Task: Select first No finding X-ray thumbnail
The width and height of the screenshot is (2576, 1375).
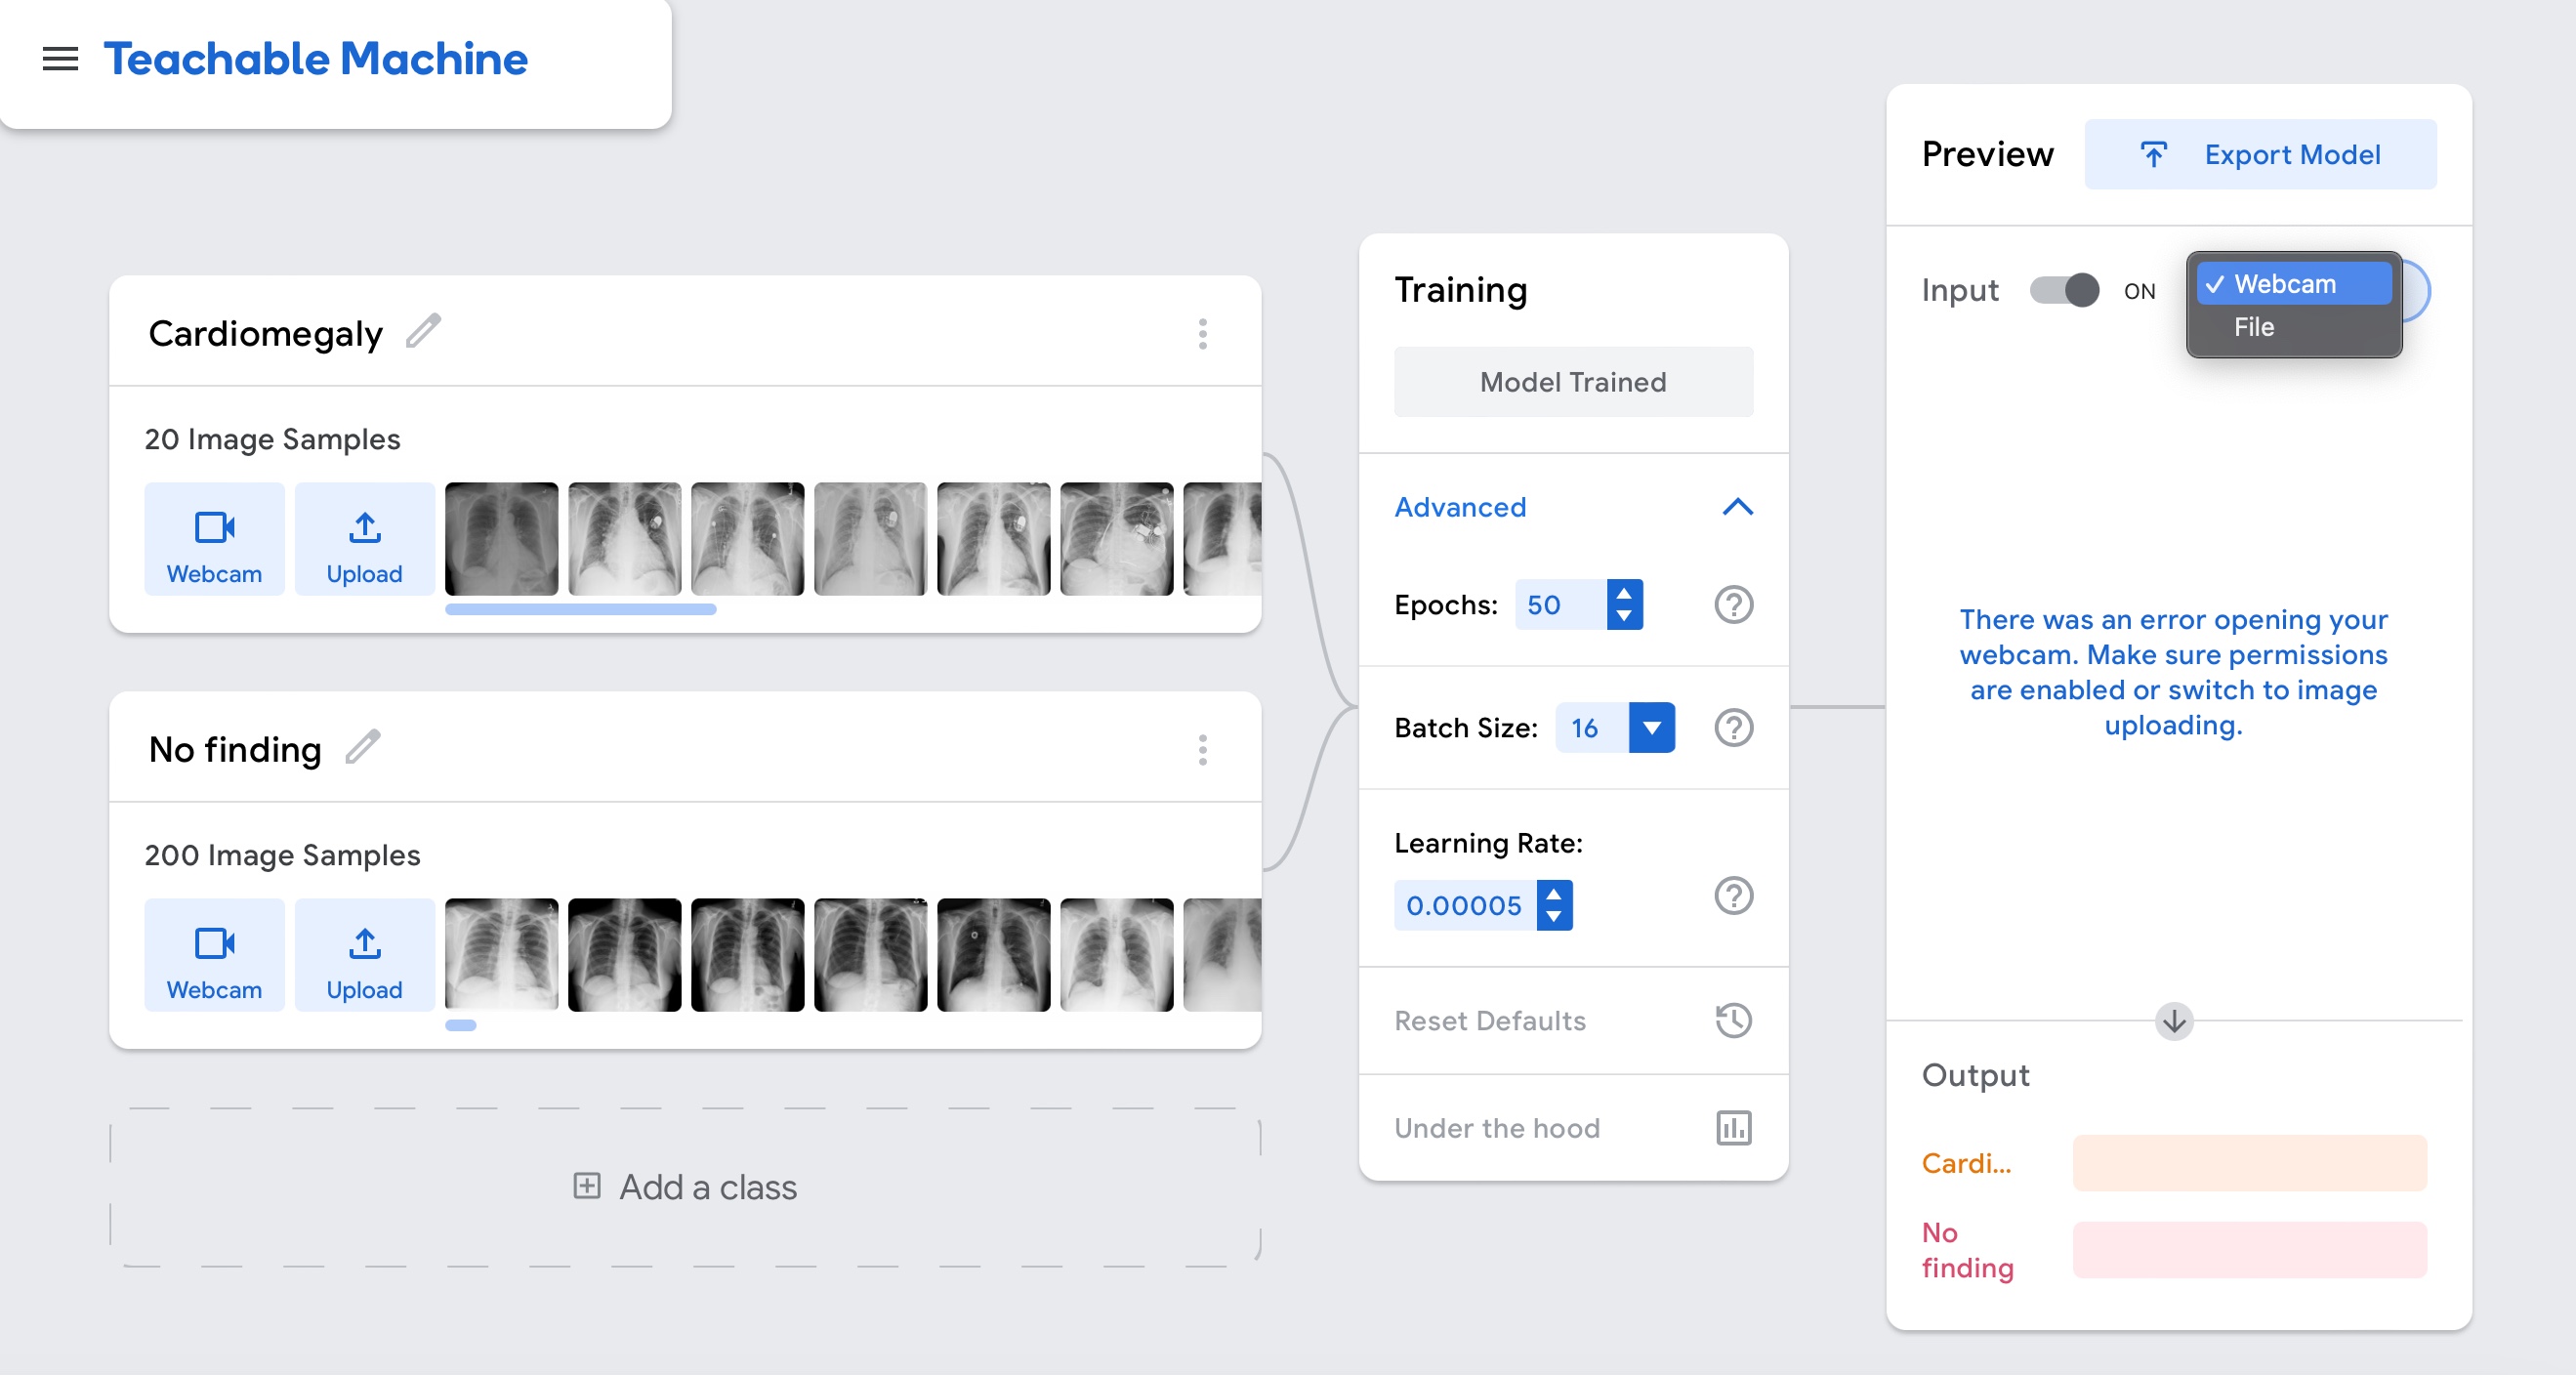Action: click(x=501, y=955)
